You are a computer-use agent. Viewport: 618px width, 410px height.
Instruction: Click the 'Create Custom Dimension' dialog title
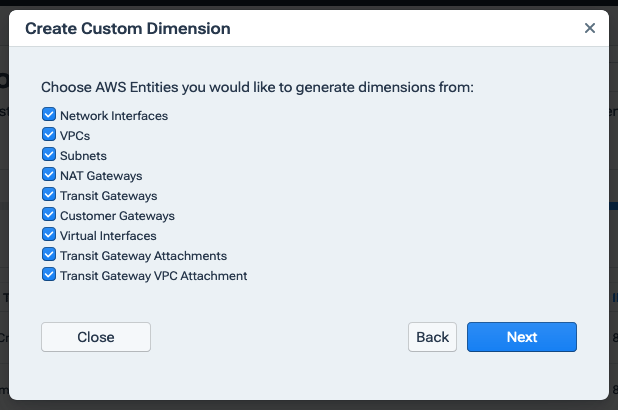[x=127, y=29]
